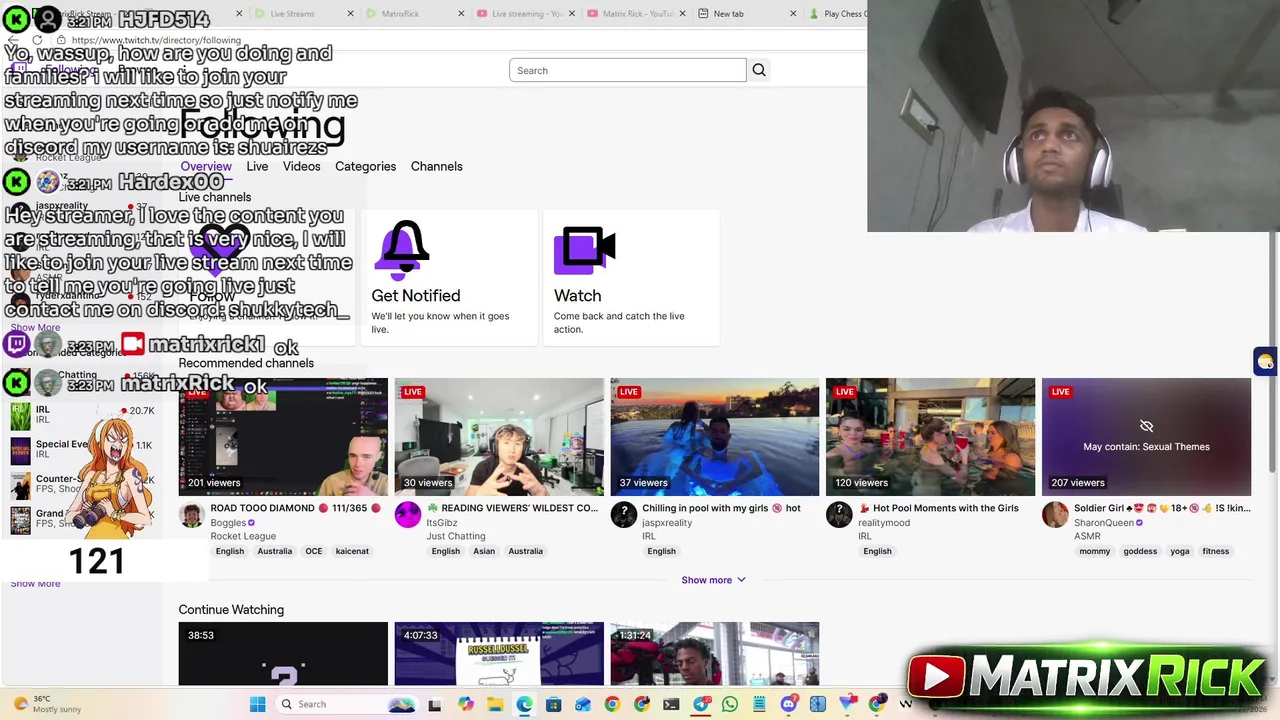Click the hidden-content eye icon on SharonQueen stream

pos(1146,427)
